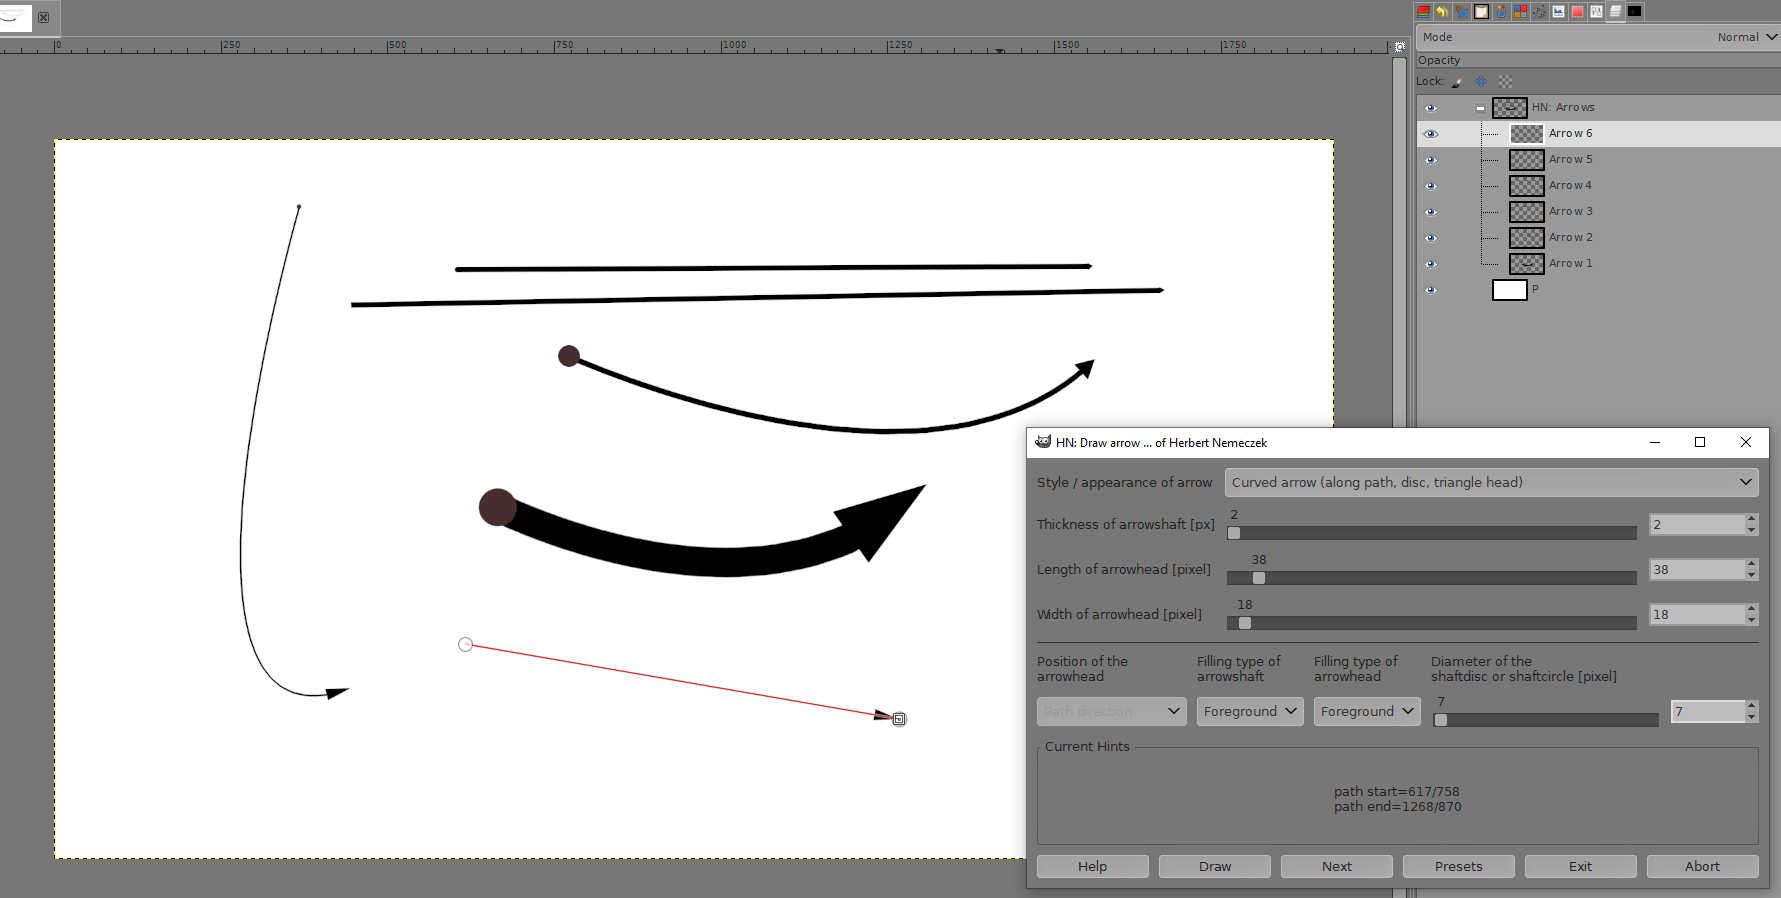
Task: Click the lock position move icon
Action: pos(1481,82)
